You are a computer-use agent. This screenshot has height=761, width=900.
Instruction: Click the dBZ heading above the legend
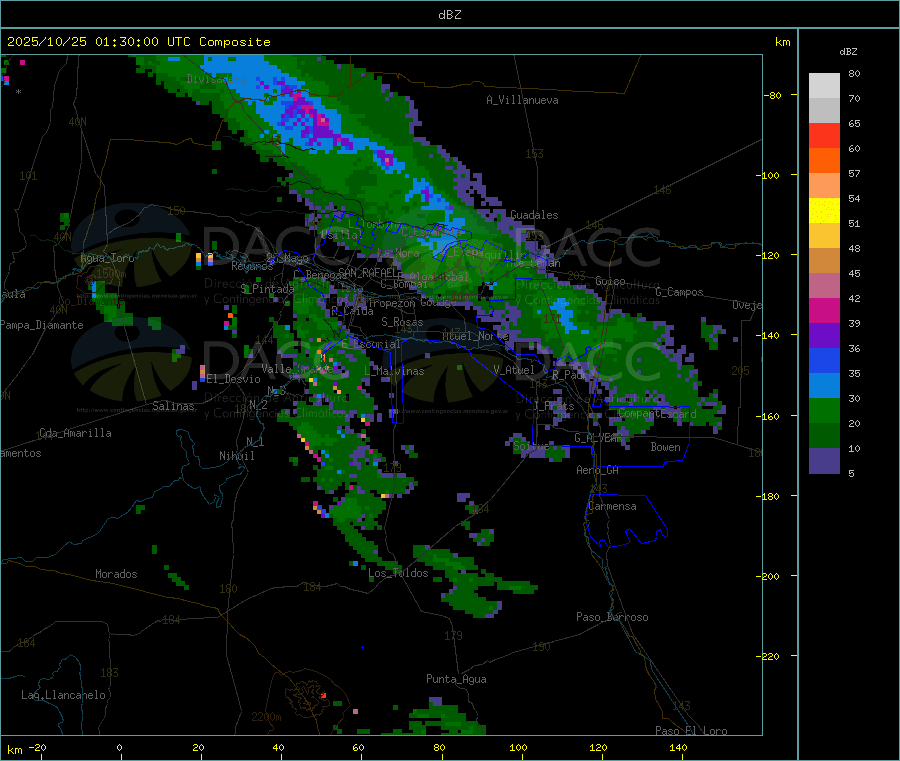coord(848,52)
